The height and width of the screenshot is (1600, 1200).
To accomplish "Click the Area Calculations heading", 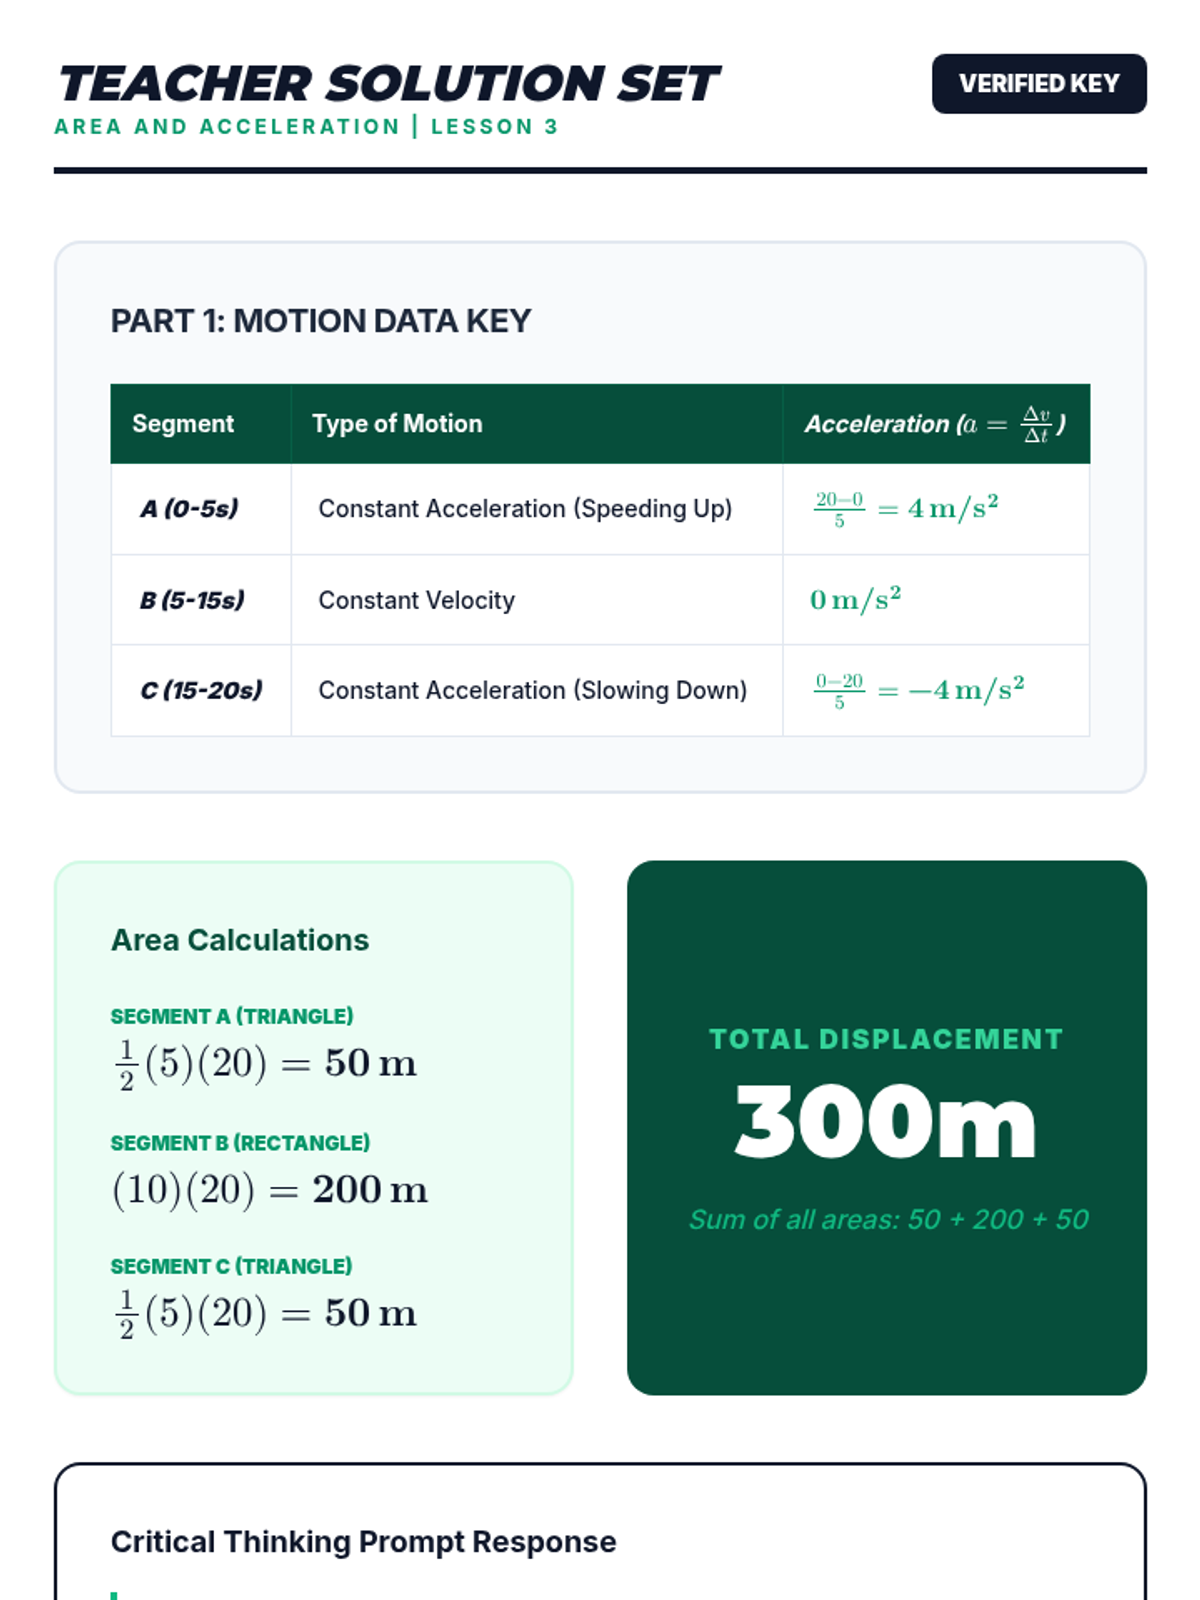I will [239, 940].
